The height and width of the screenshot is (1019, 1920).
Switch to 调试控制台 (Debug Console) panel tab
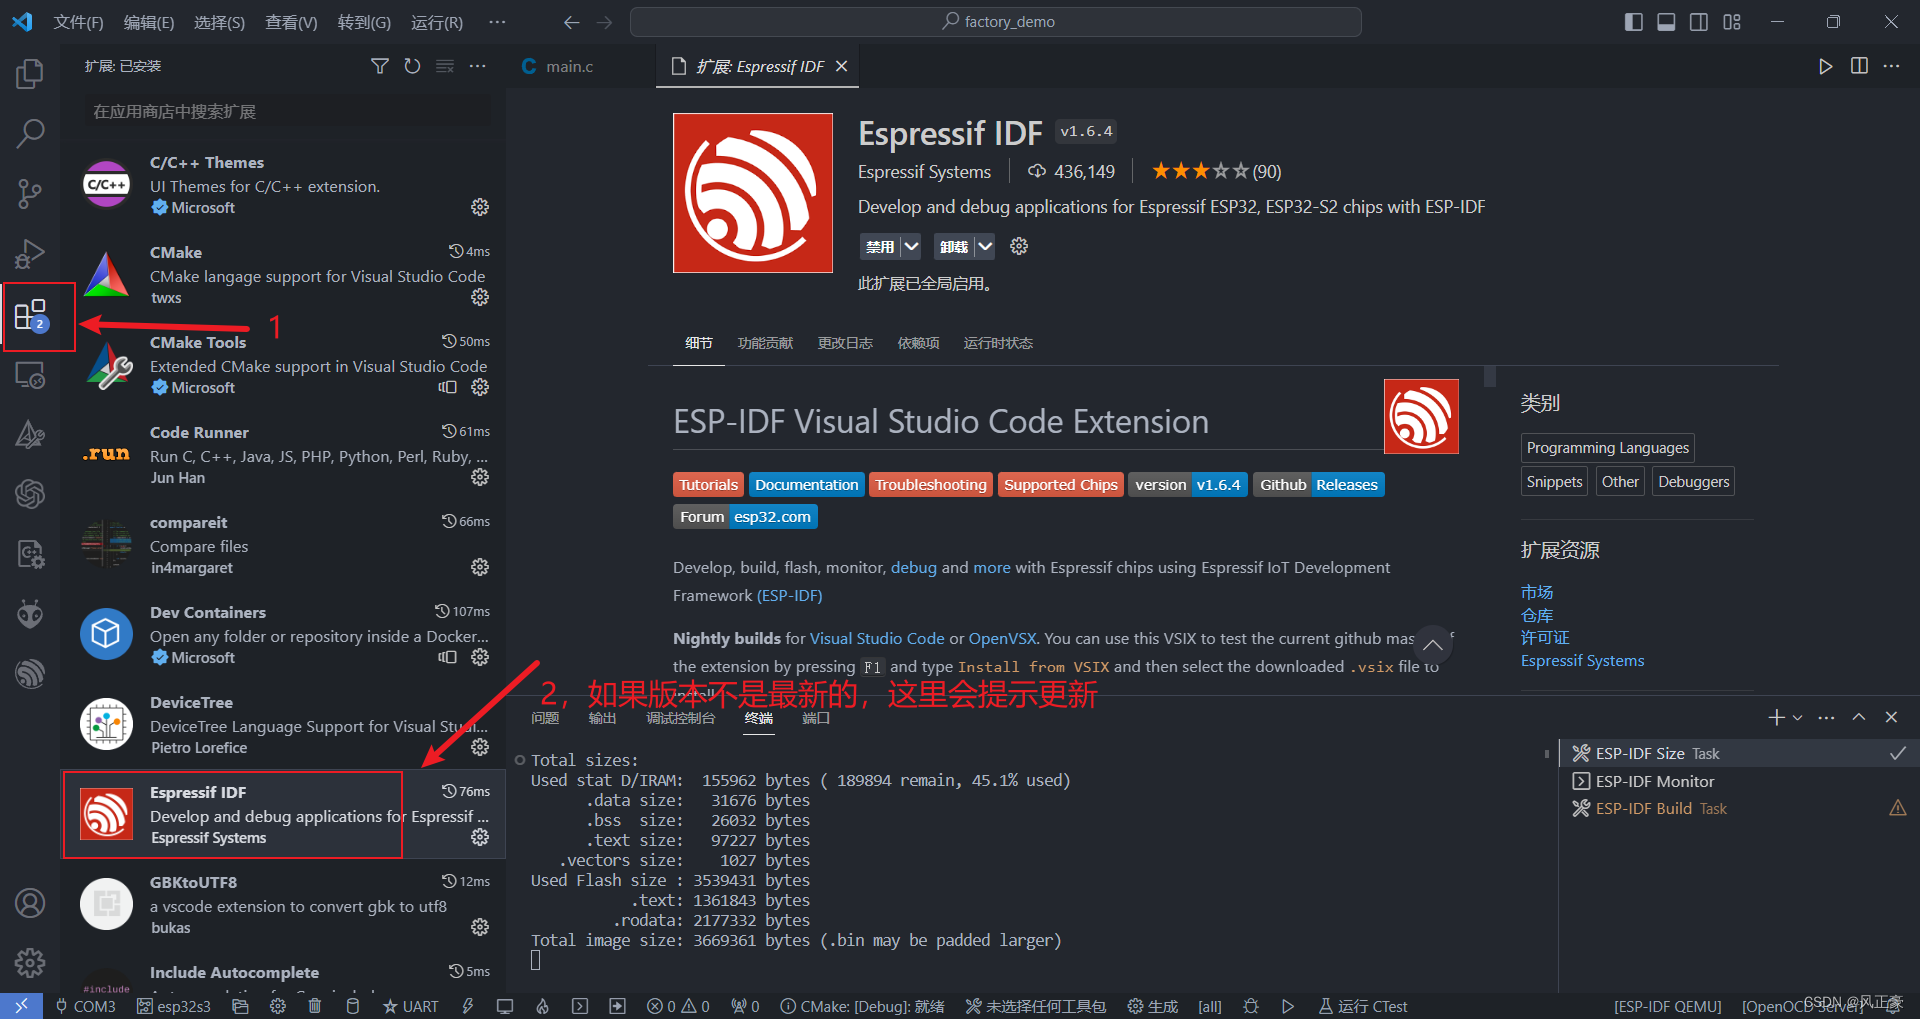(x=680, y=718)
